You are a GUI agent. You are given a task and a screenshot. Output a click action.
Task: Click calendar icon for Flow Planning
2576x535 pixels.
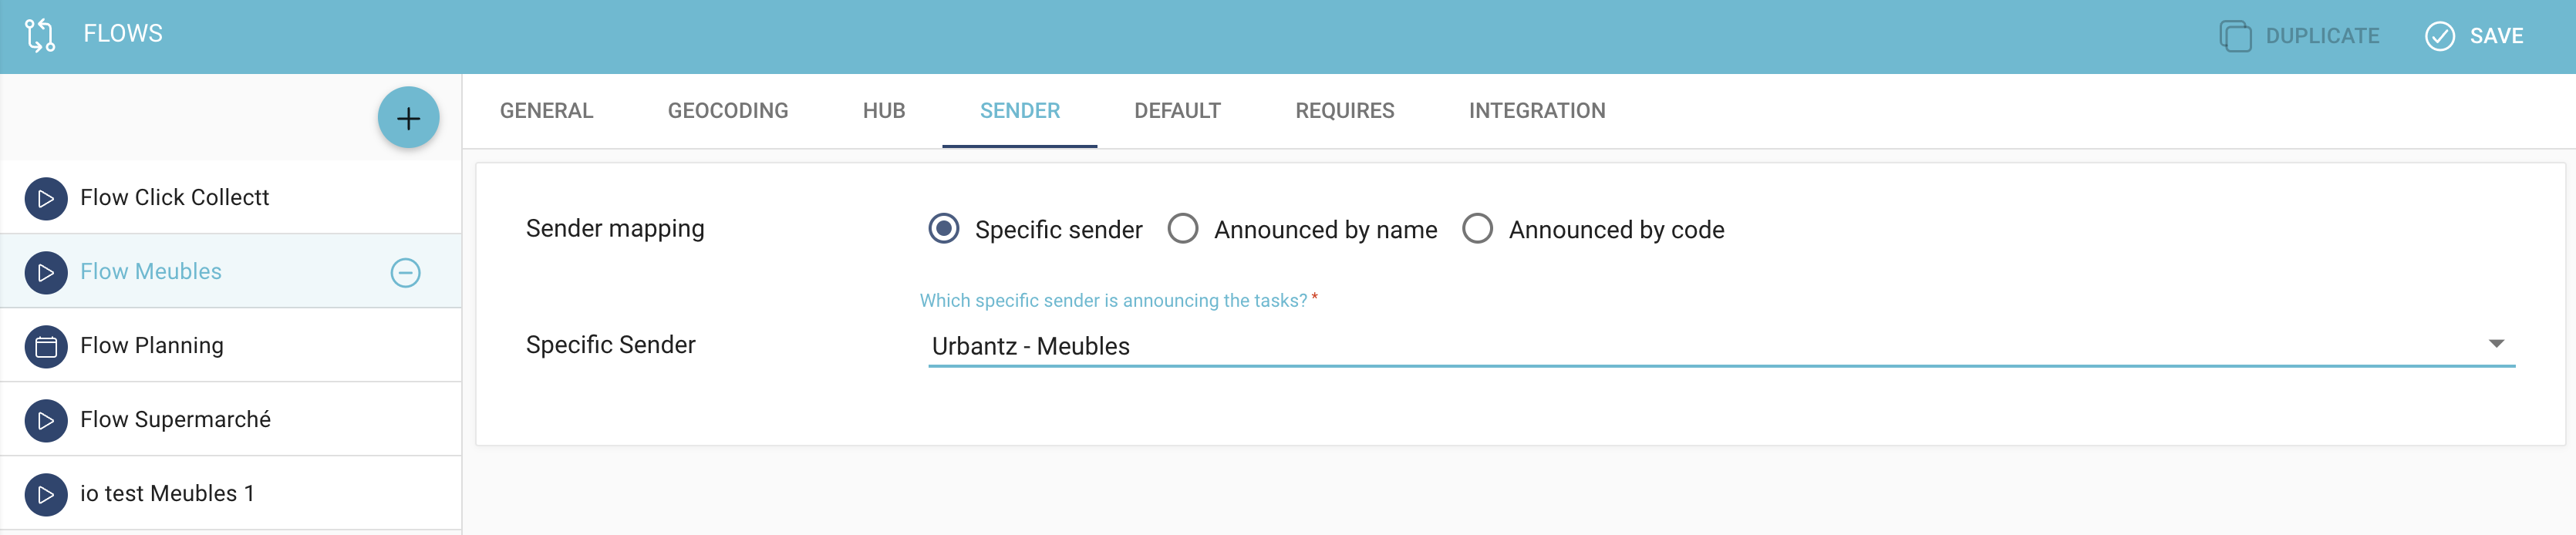[x=46, y=346]
